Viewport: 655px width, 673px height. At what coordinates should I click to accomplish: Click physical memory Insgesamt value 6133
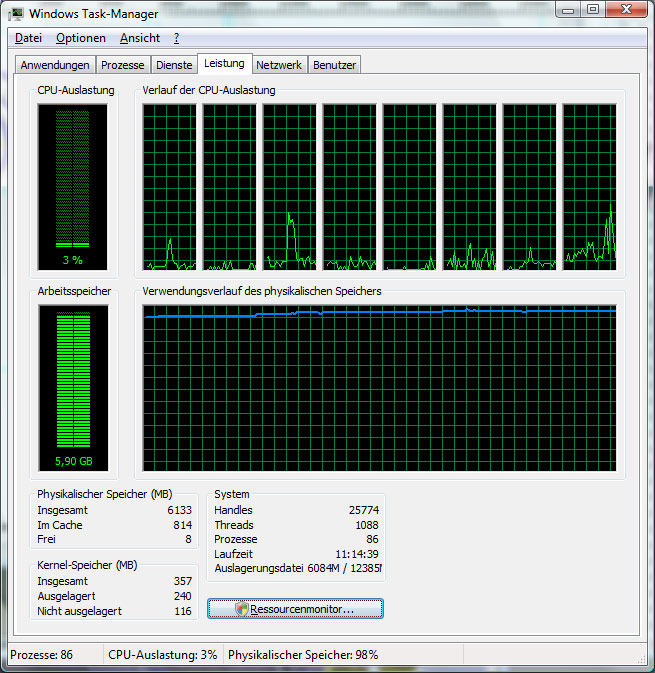tap(179, 510)
